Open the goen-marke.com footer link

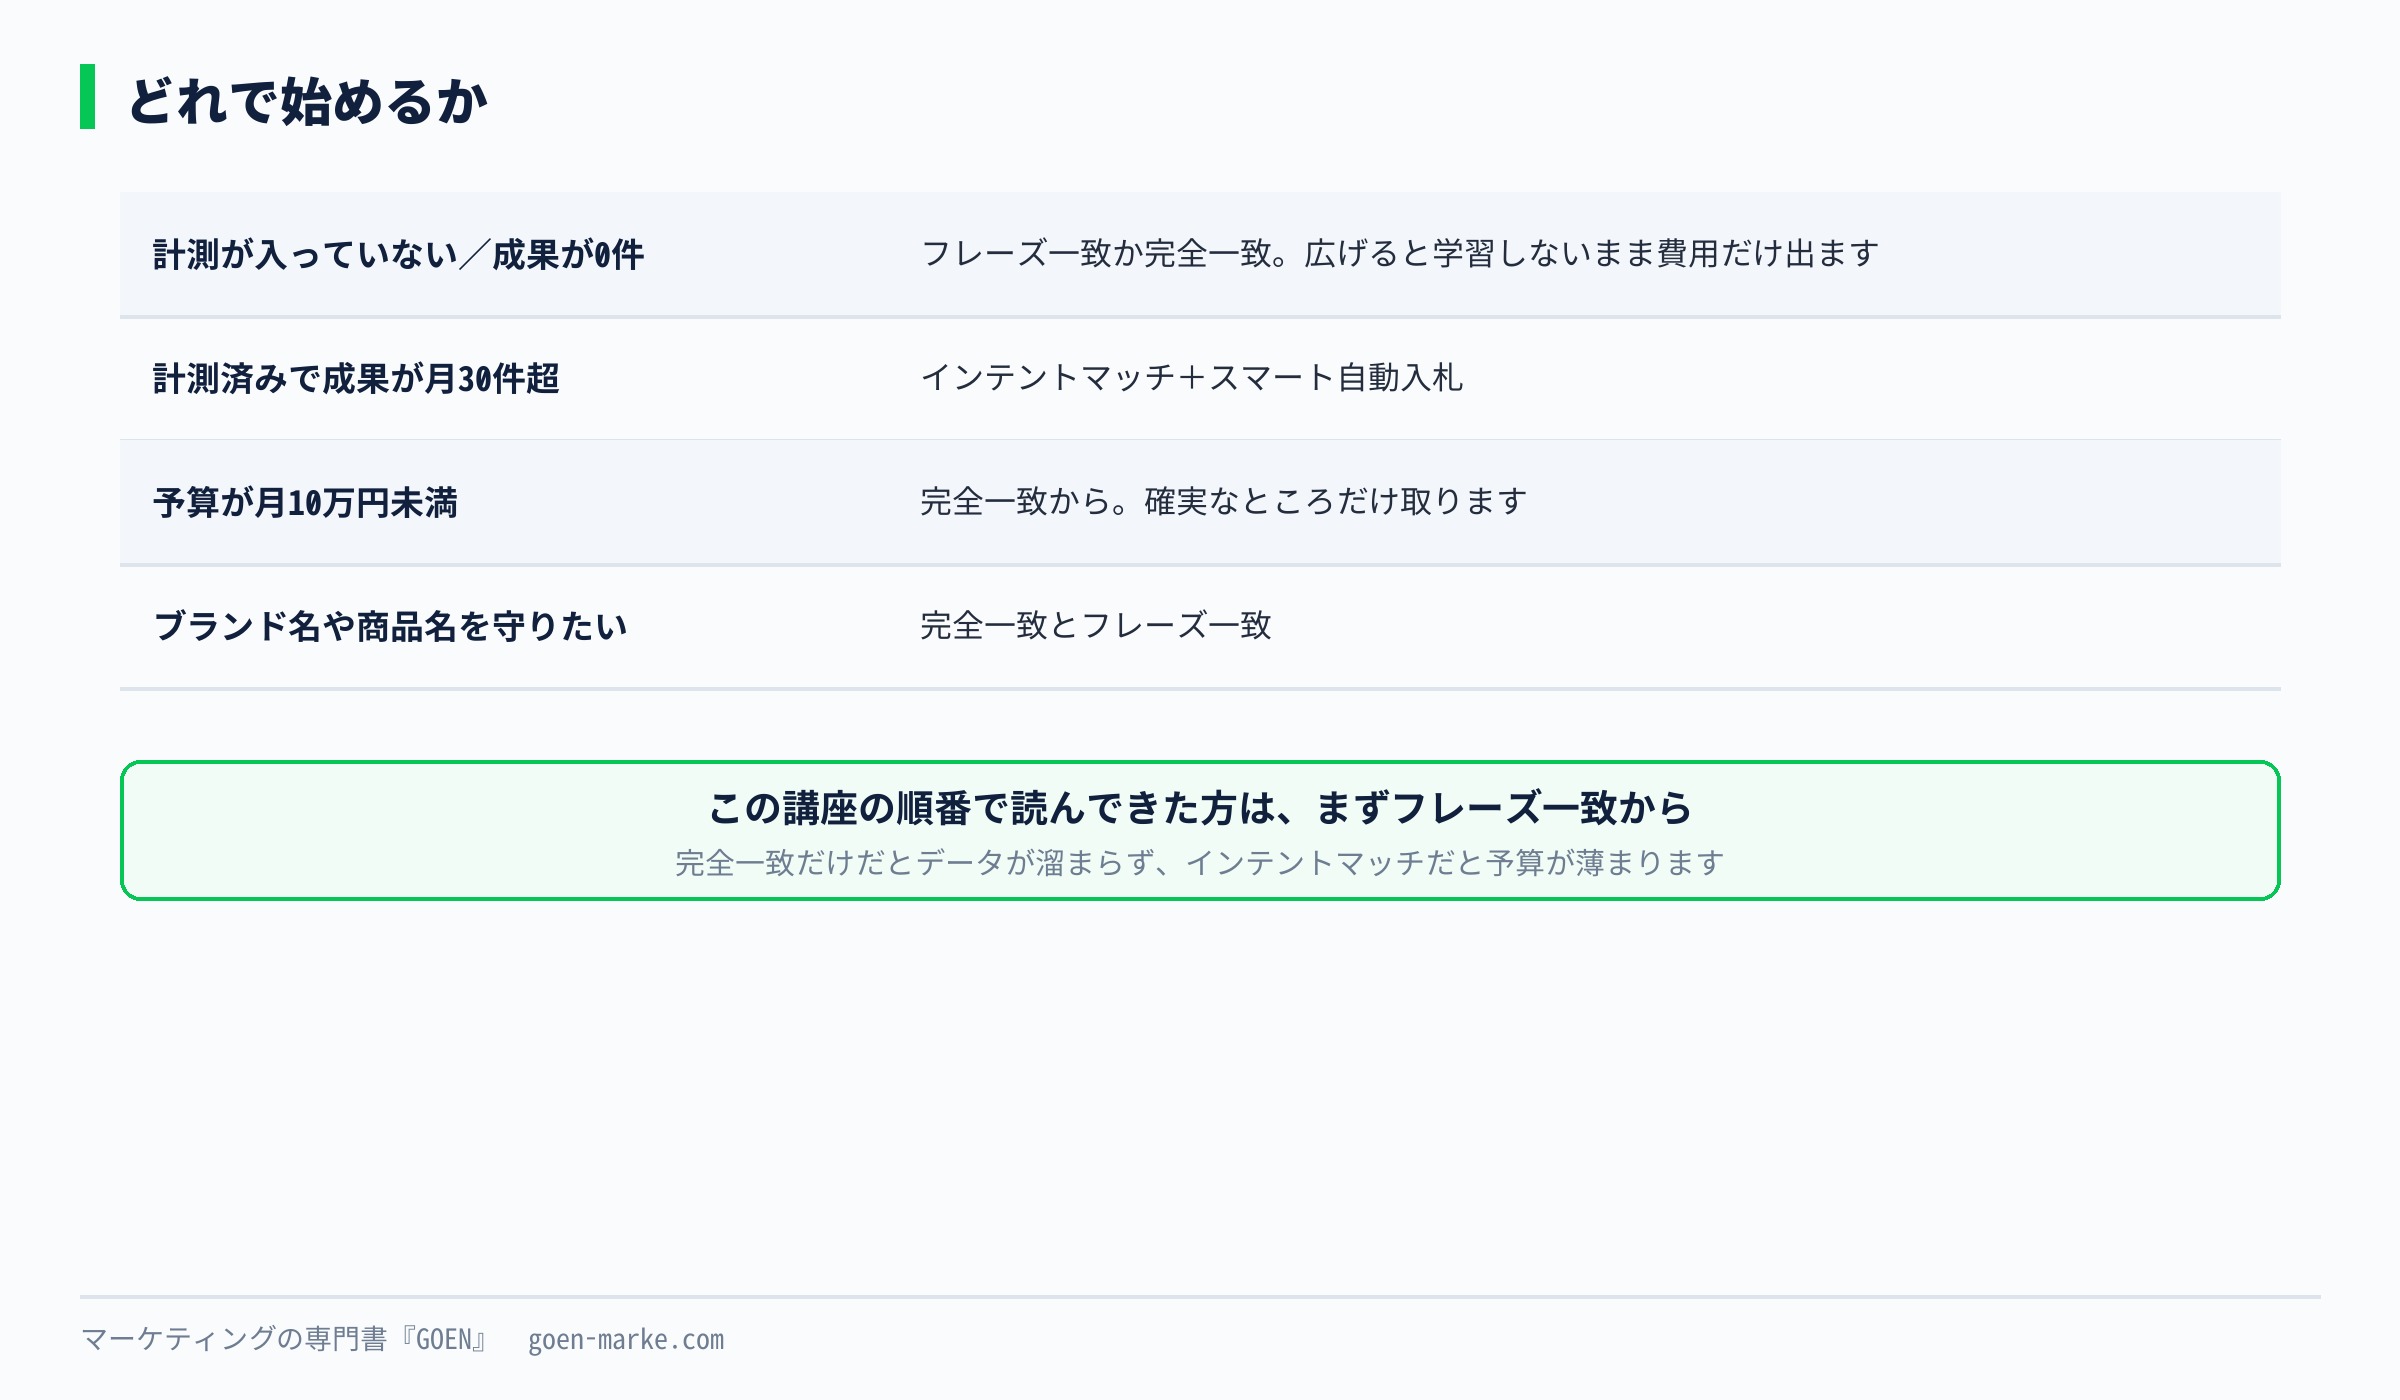click(x=626, y=1340)
